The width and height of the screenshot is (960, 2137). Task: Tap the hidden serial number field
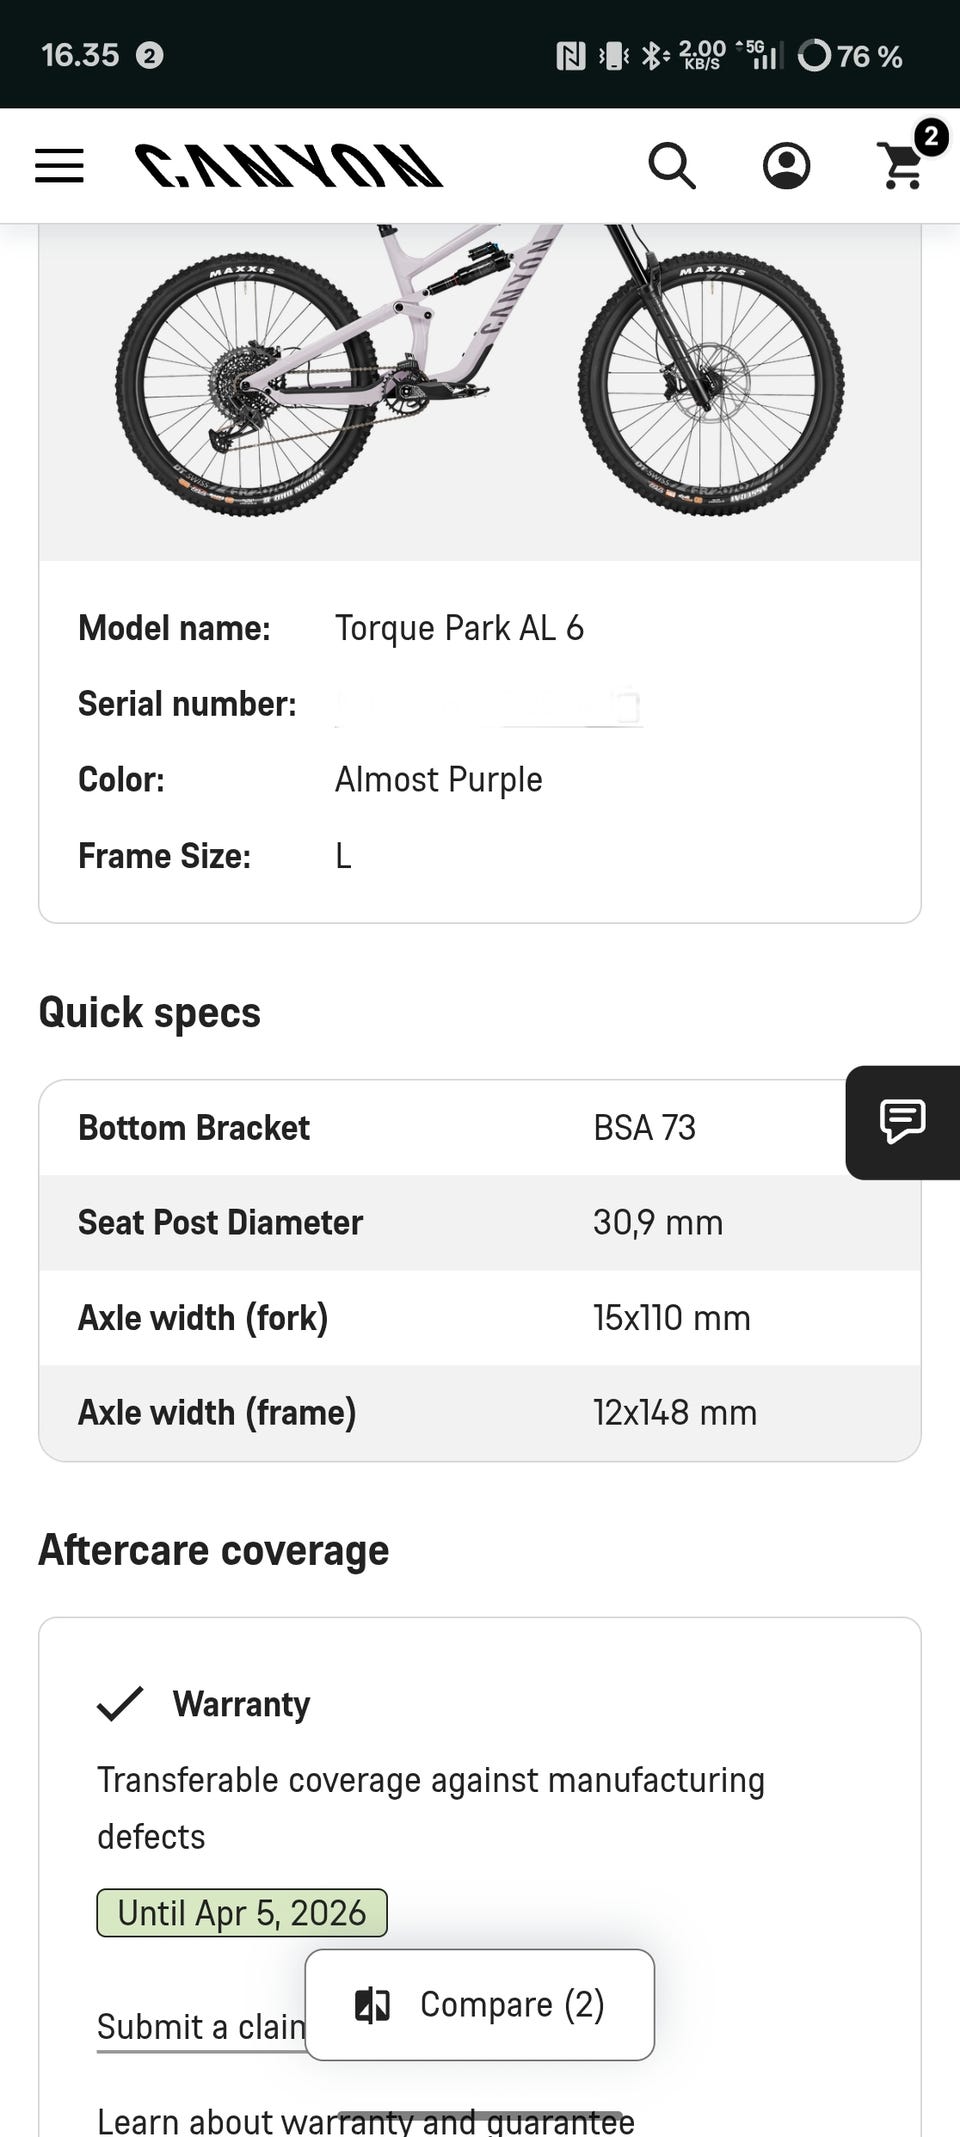pos(488,706)
